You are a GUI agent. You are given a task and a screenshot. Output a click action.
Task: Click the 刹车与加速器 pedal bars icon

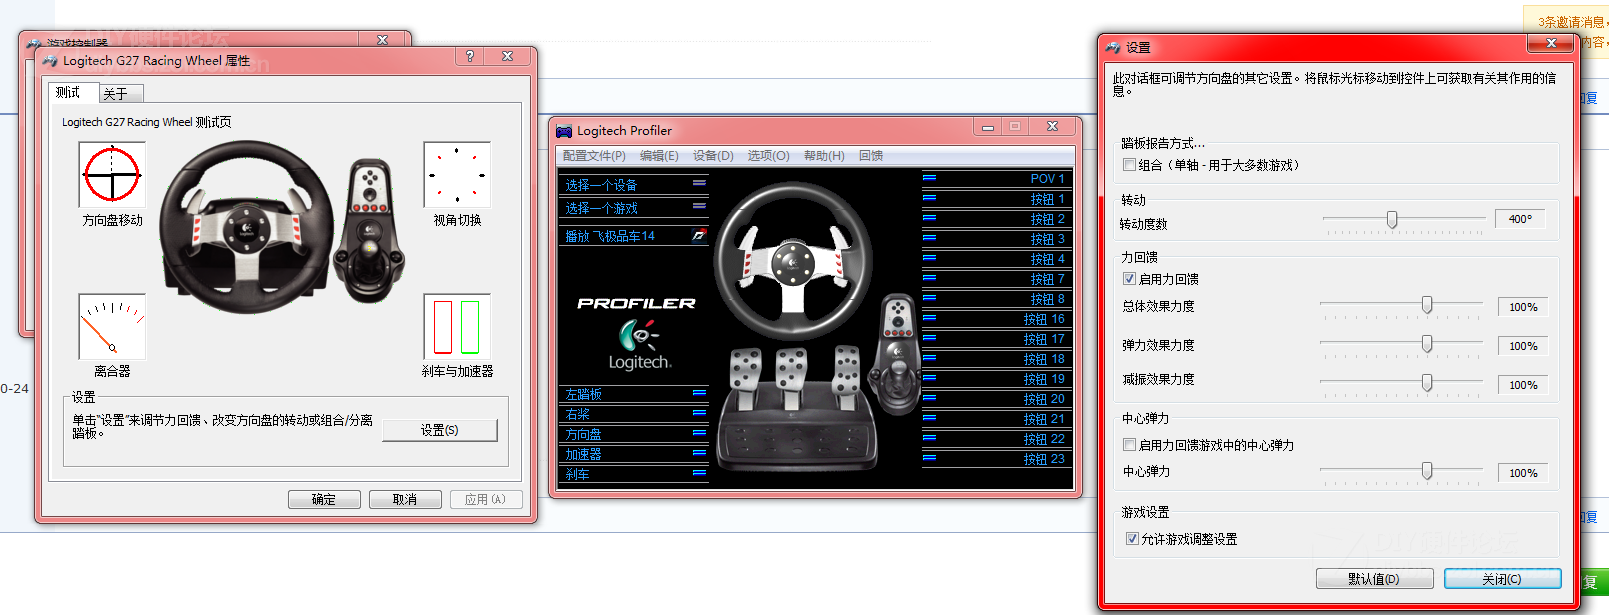tap(457, 326)
